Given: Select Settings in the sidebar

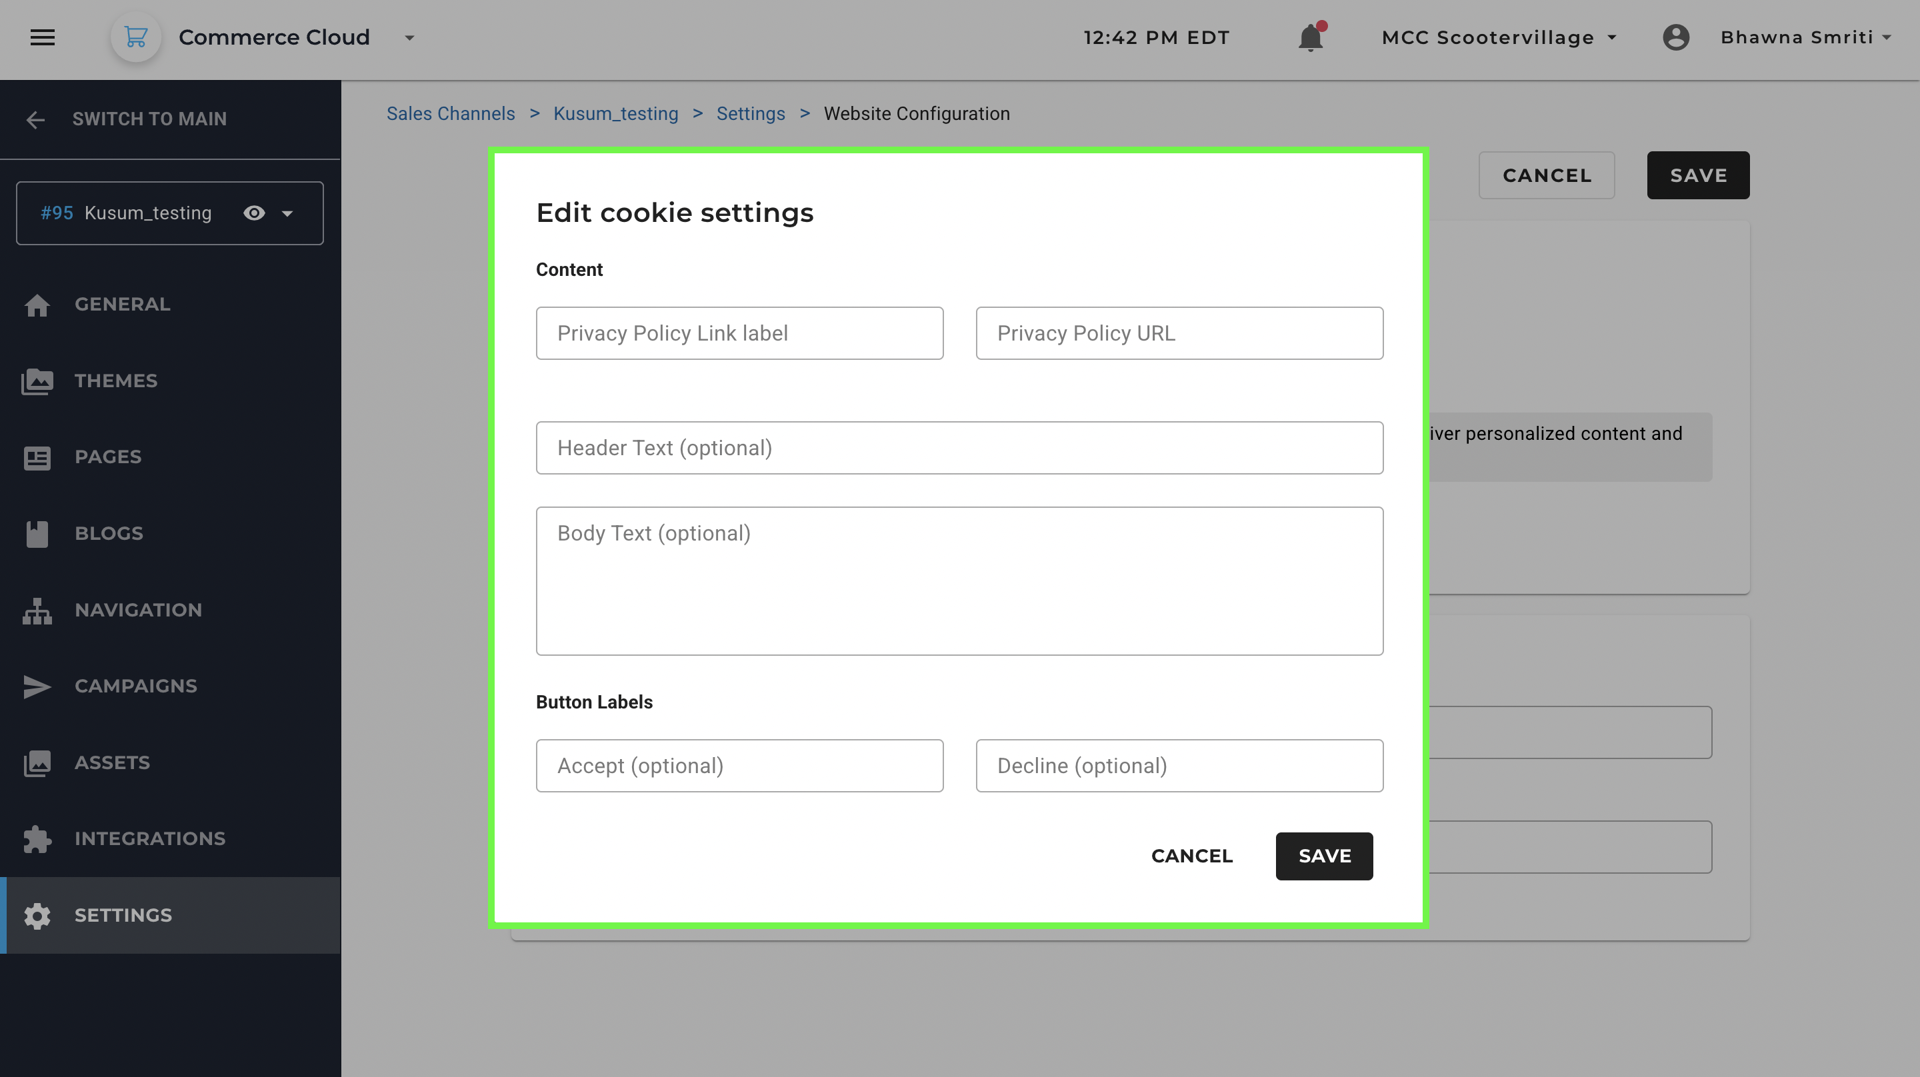Looking at the screenshot, I should tap(170, 915).
